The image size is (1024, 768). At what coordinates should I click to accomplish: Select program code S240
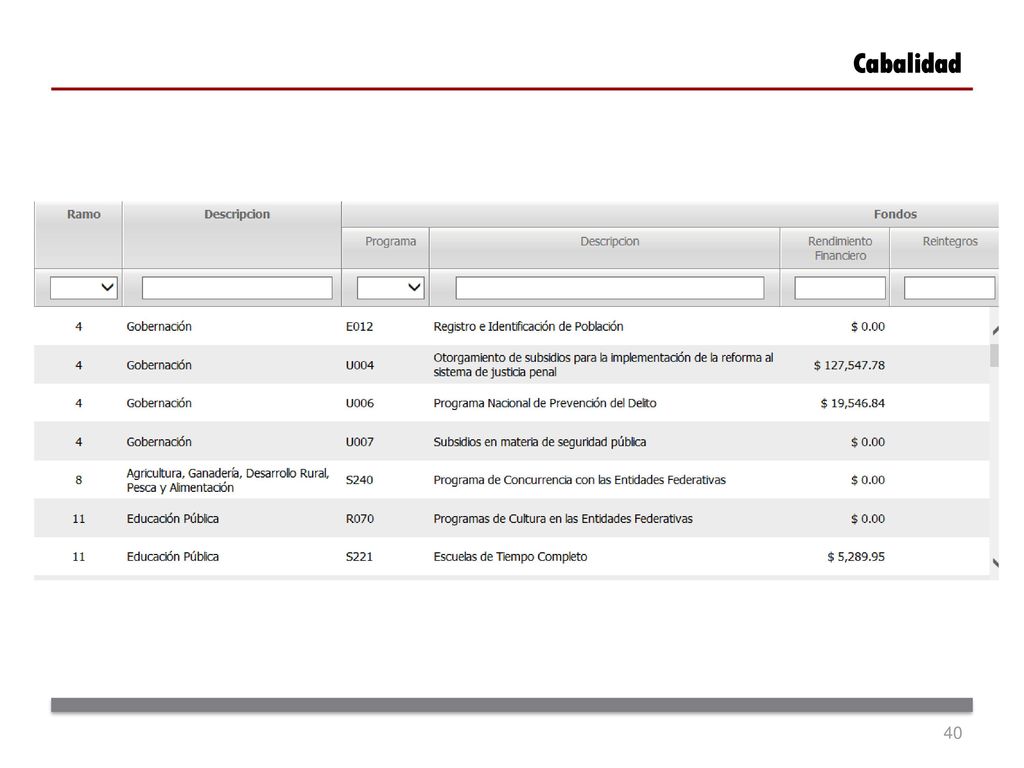coord(359,480)
